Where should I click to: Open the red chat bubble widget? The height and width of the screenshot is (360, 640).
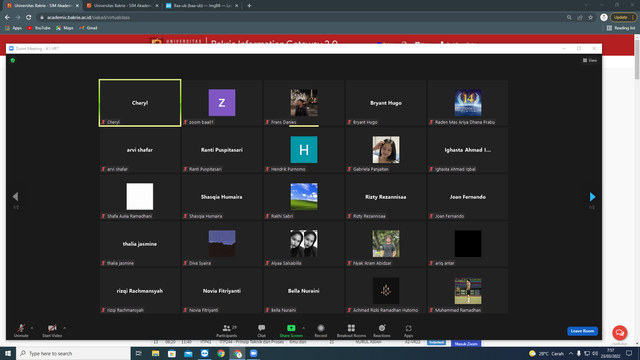(620, 333)
